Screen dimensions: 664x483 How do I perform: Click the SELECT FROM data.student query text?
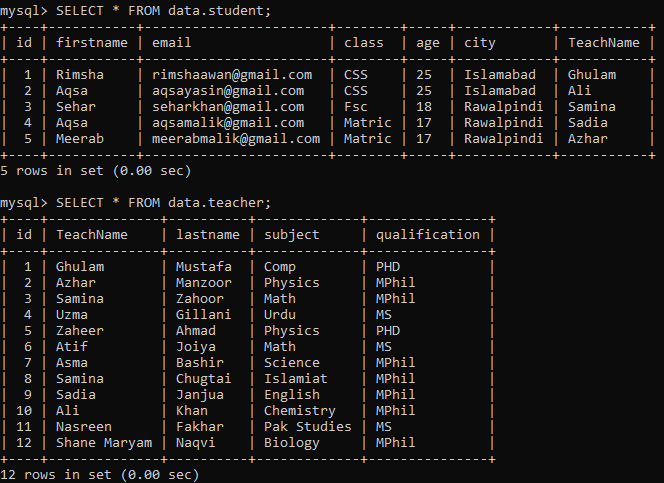(163, 11)
